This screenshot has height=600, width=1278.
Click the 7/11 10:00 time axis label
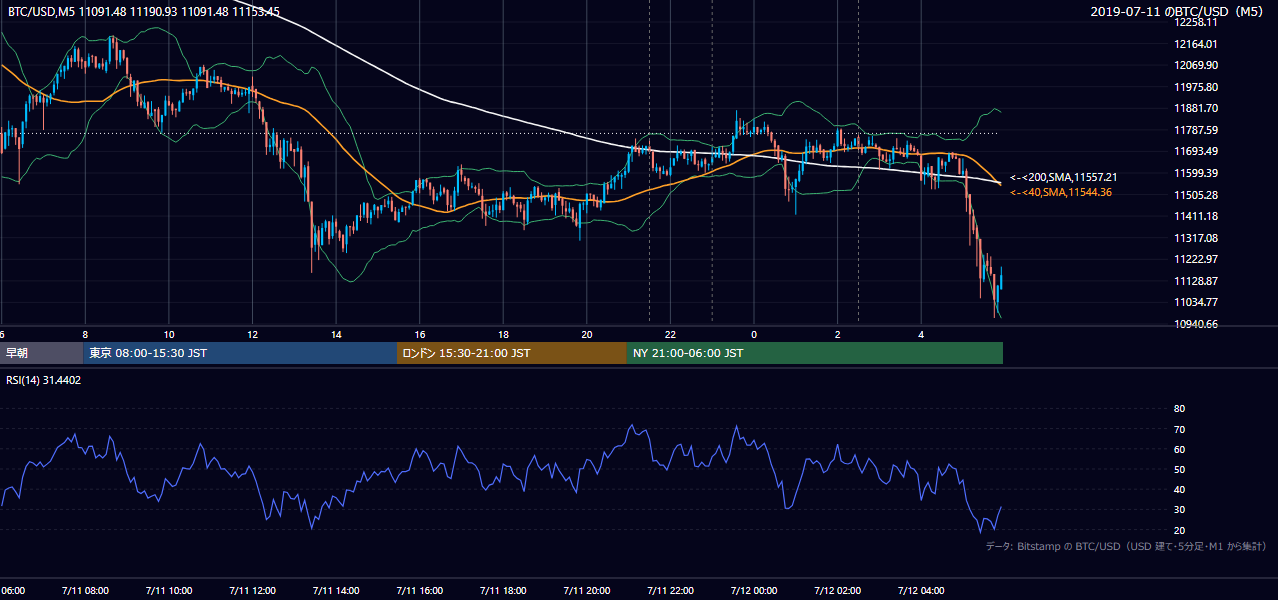168,590
